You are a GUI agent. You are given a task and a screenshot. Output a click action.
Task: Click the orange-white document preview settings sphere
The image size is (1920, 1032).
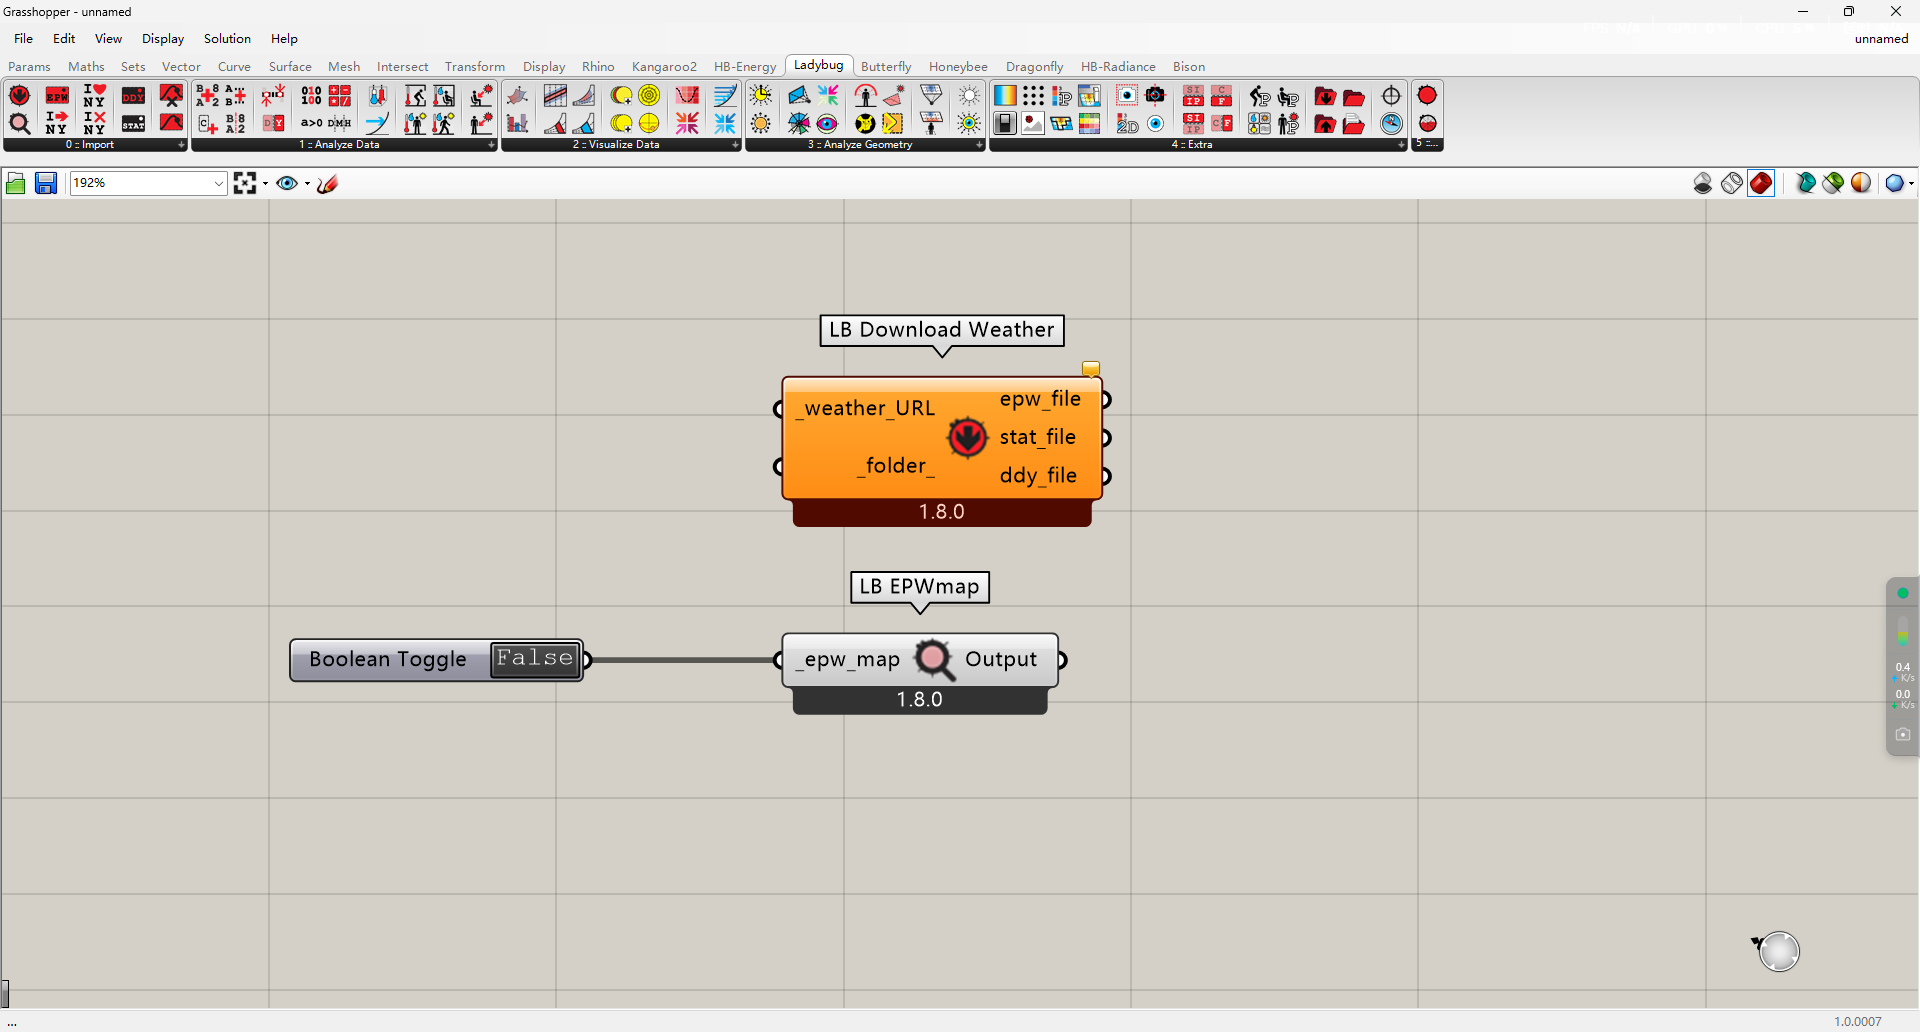tap(1861, 183)
